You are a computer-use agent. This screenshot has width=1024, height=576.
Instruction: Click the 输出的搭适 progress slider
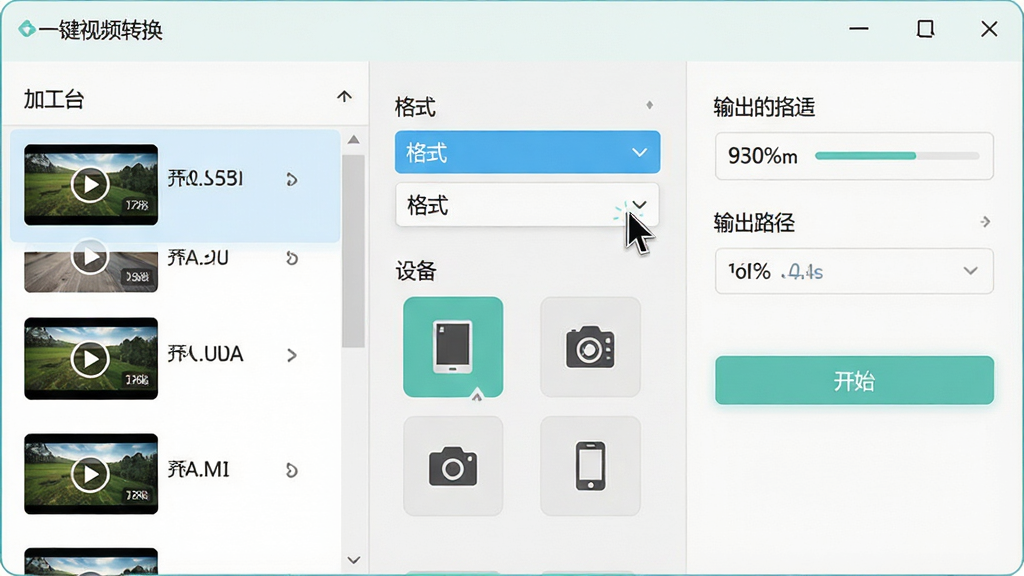click(x=897, y=156)
